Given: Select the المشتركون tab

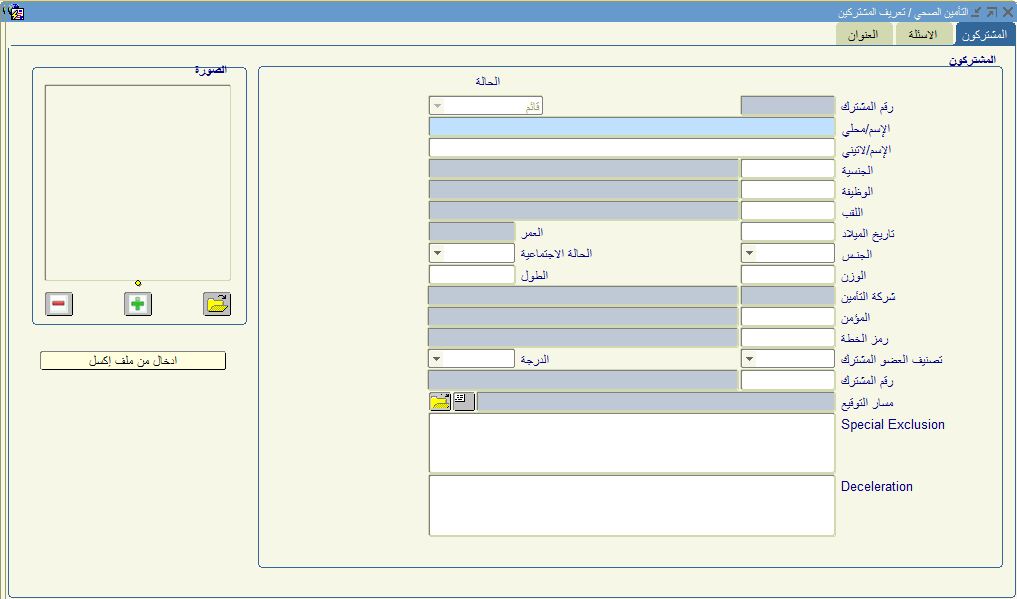Looking at the screenshot, I should pyautogui.click(x=981, y=35).
